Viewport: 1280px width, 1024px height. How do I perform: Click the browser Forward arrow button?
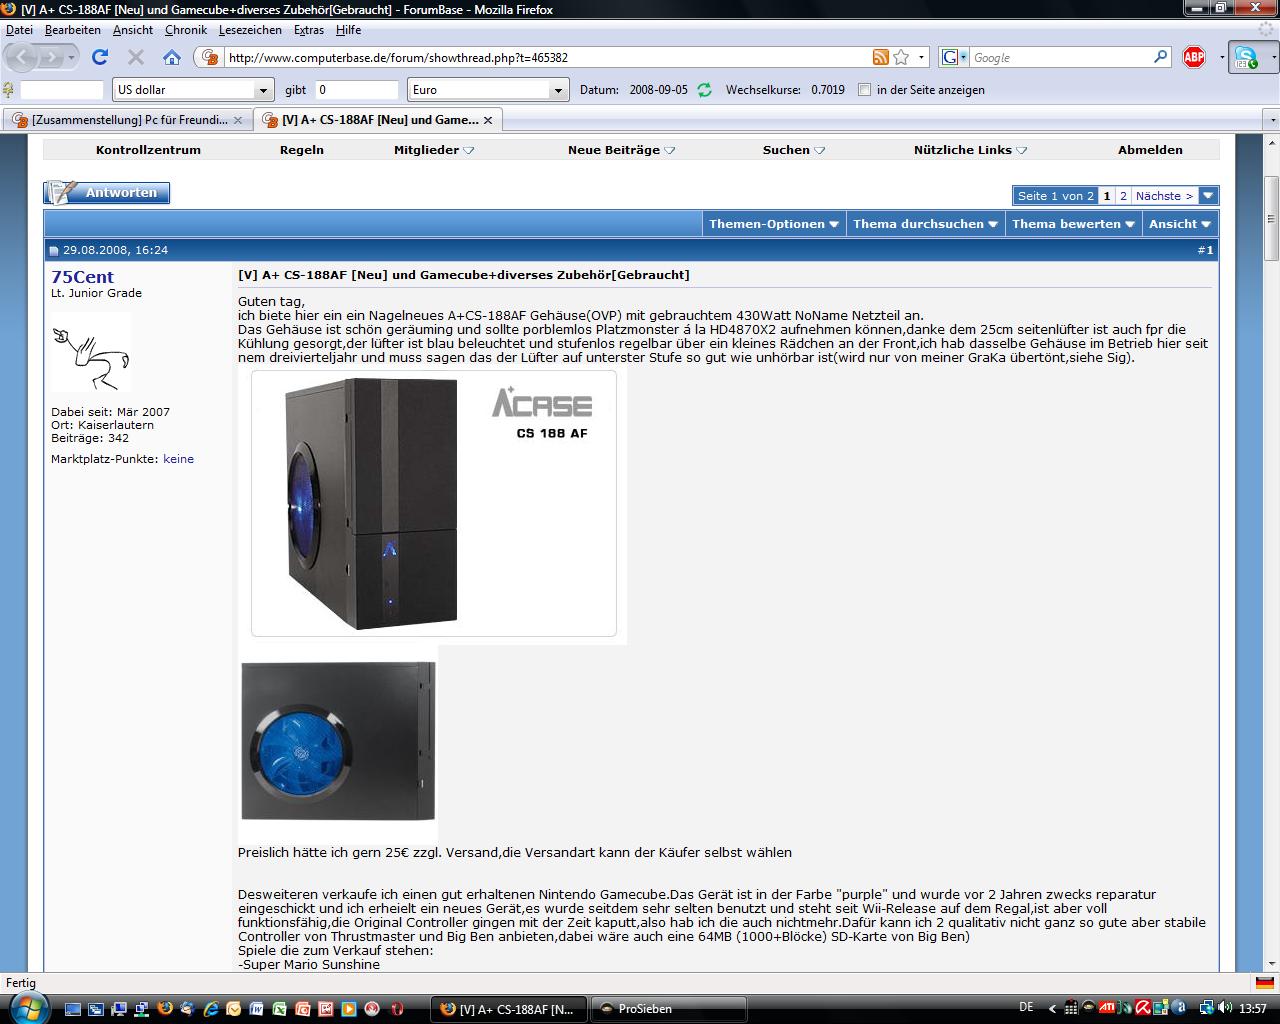point(50,57)
